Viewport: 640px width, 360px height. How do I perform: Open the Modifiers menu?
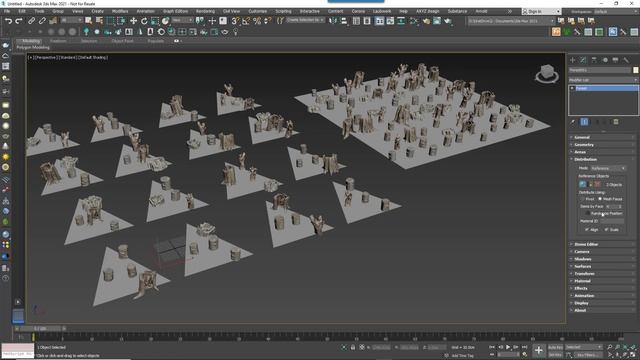tap(120, 11)
